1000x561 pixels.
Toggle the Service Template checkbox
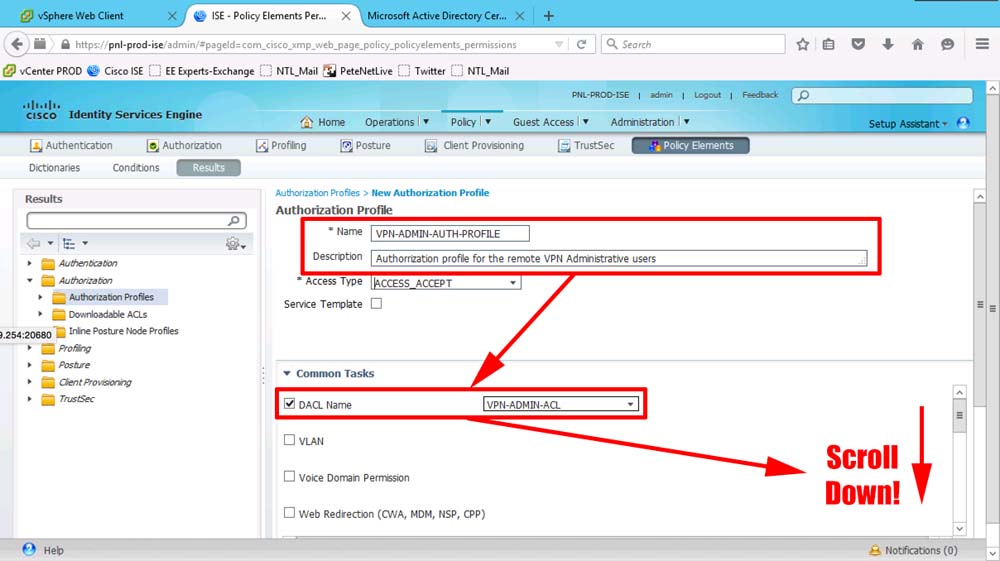[377, 303]
